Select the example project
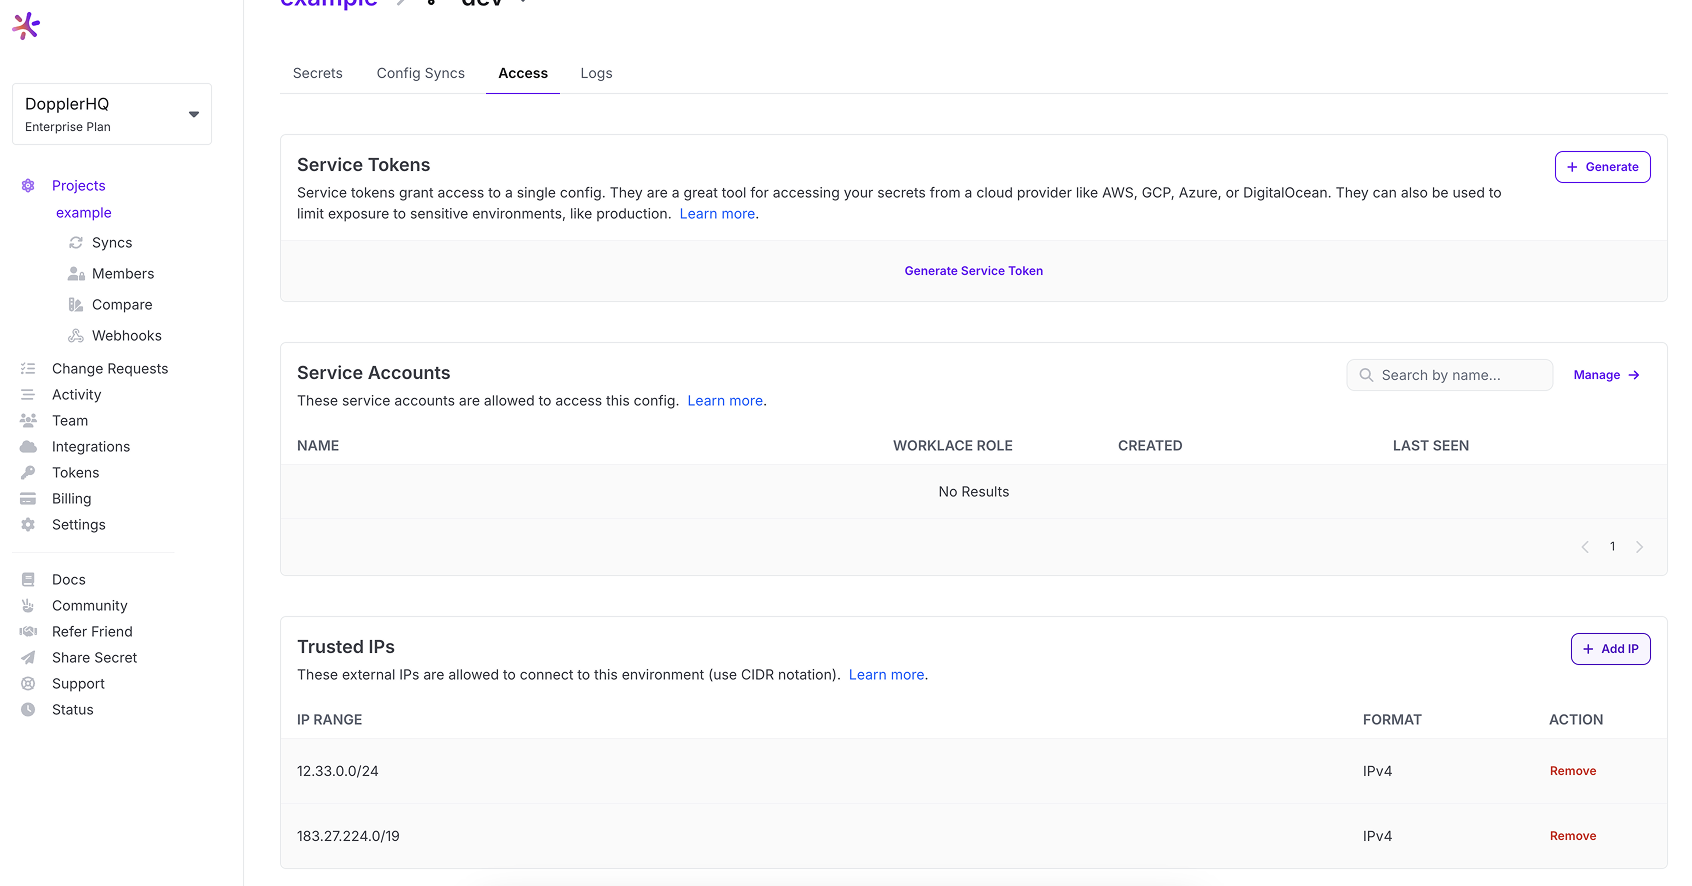Image resolution: width=1692 pixels, height=886 pixels. 84,213
